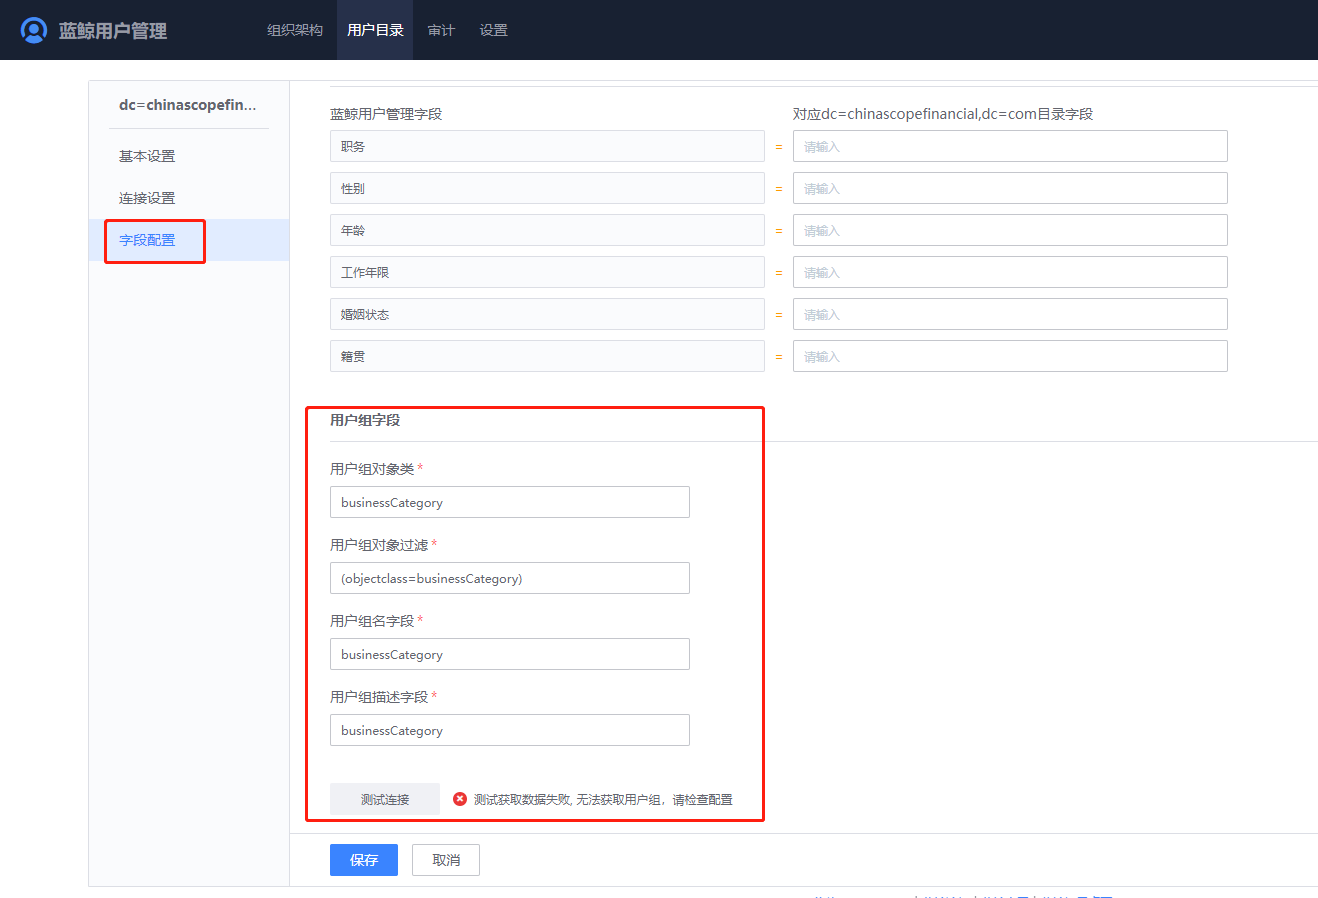Click the 用户组描述字段 input box
The image size is (1318, 898).
click(509, 730)
